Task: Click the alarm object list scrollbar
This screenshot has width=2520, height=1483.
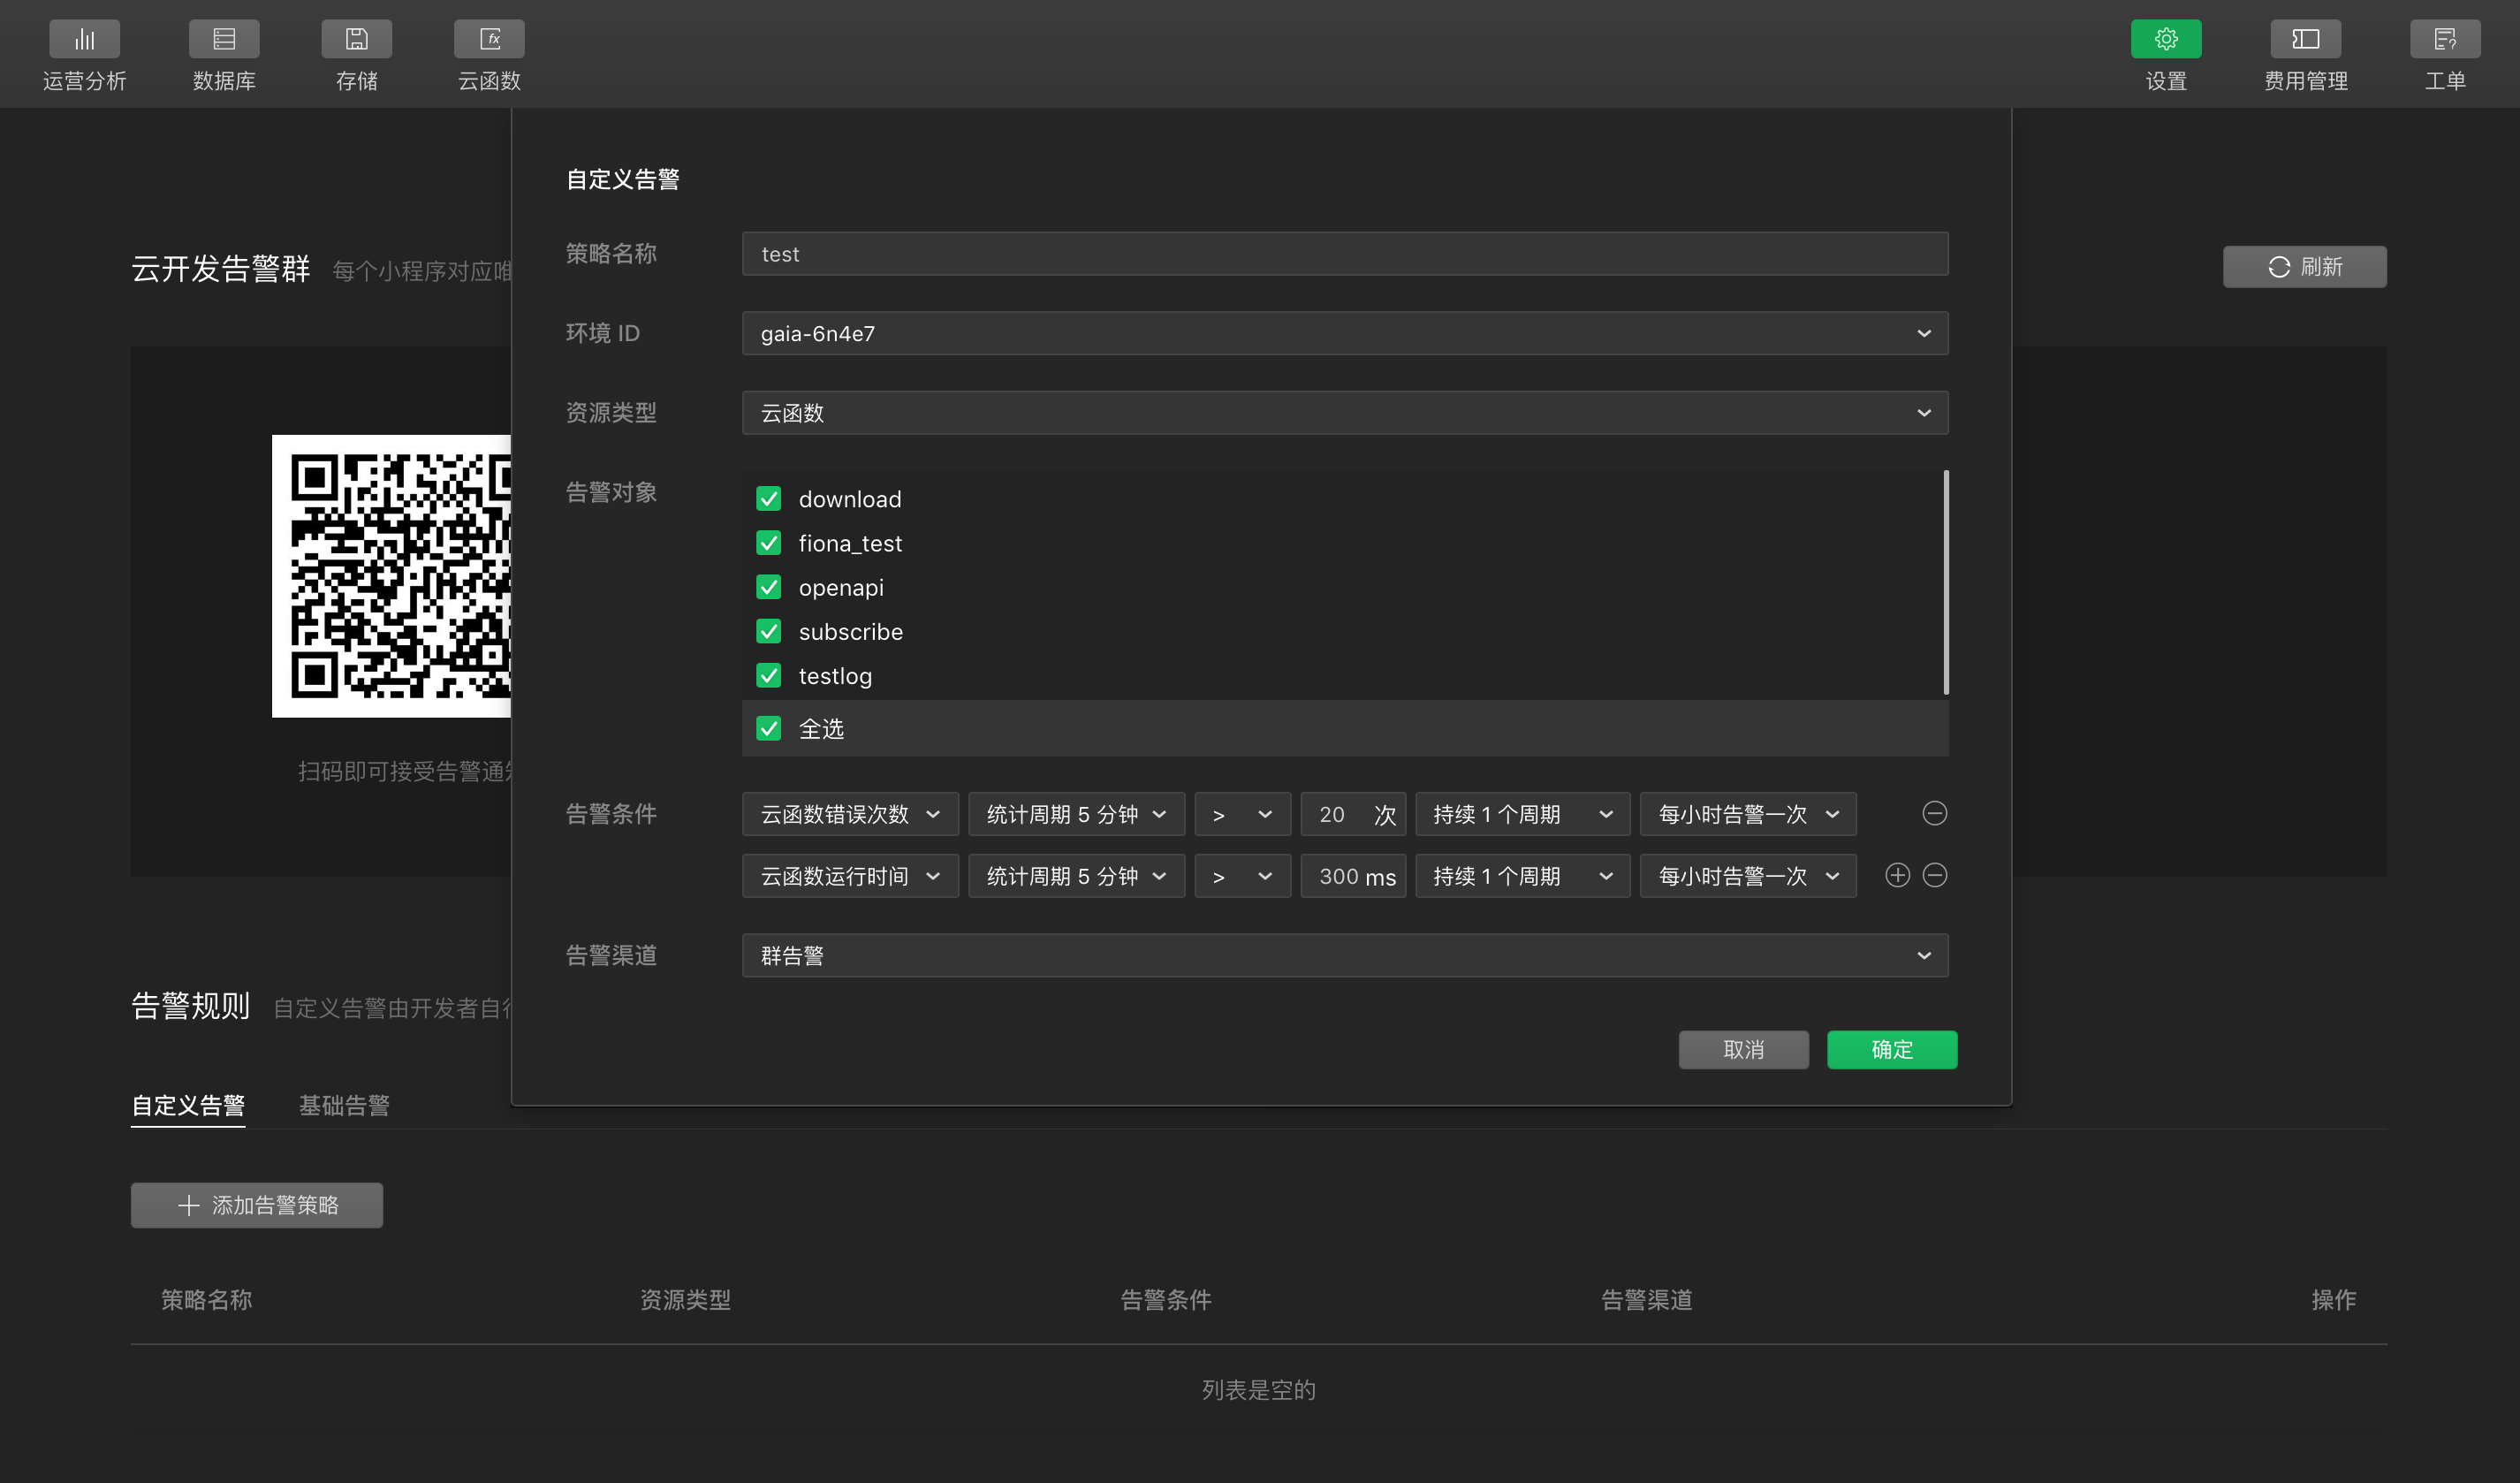Action: pos(1945,582)
